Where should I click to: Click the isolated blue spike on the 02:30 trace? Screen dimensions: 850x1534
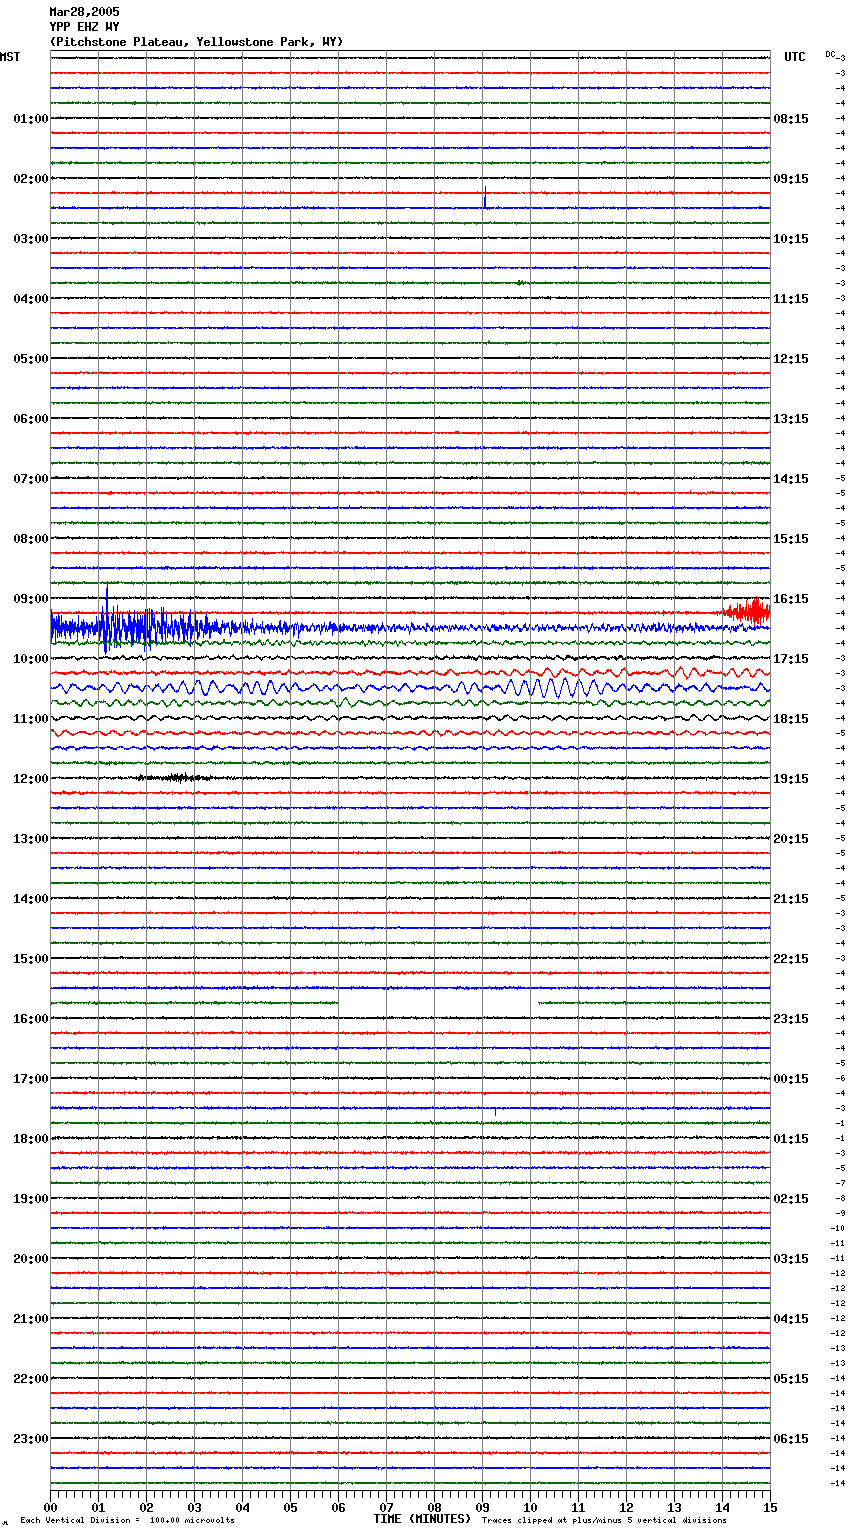pos(485,197)
